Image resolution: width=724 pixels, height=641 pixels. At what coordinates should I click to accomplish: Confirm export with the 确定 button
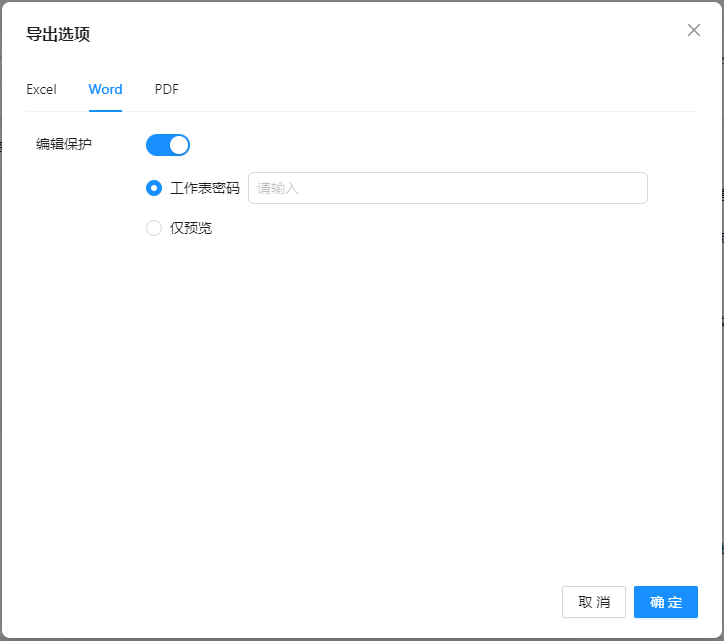(x=665, y=602)
